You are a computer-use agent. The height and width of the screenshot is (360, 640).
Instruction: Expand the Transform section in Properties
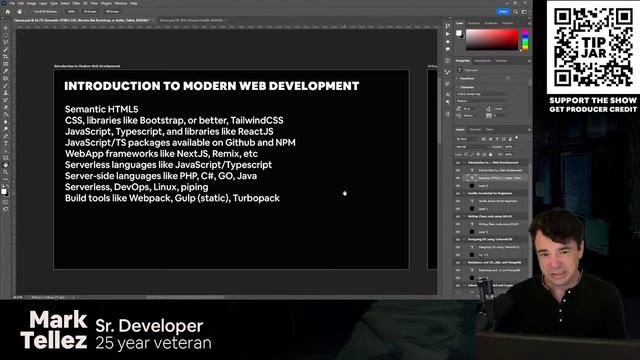coord(457,78)
